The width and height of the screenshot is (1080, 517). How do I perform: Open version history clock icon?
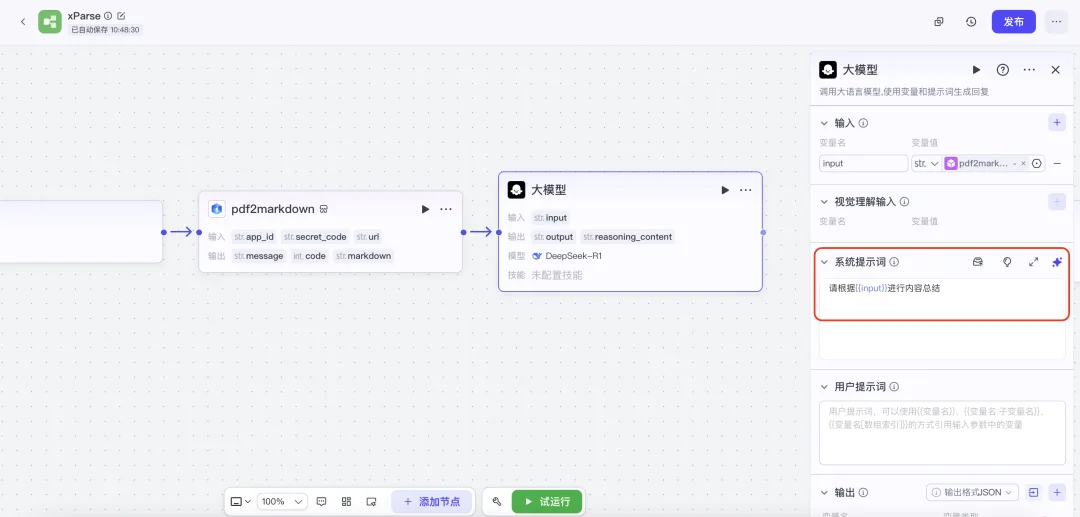click(x=971, y=22)
